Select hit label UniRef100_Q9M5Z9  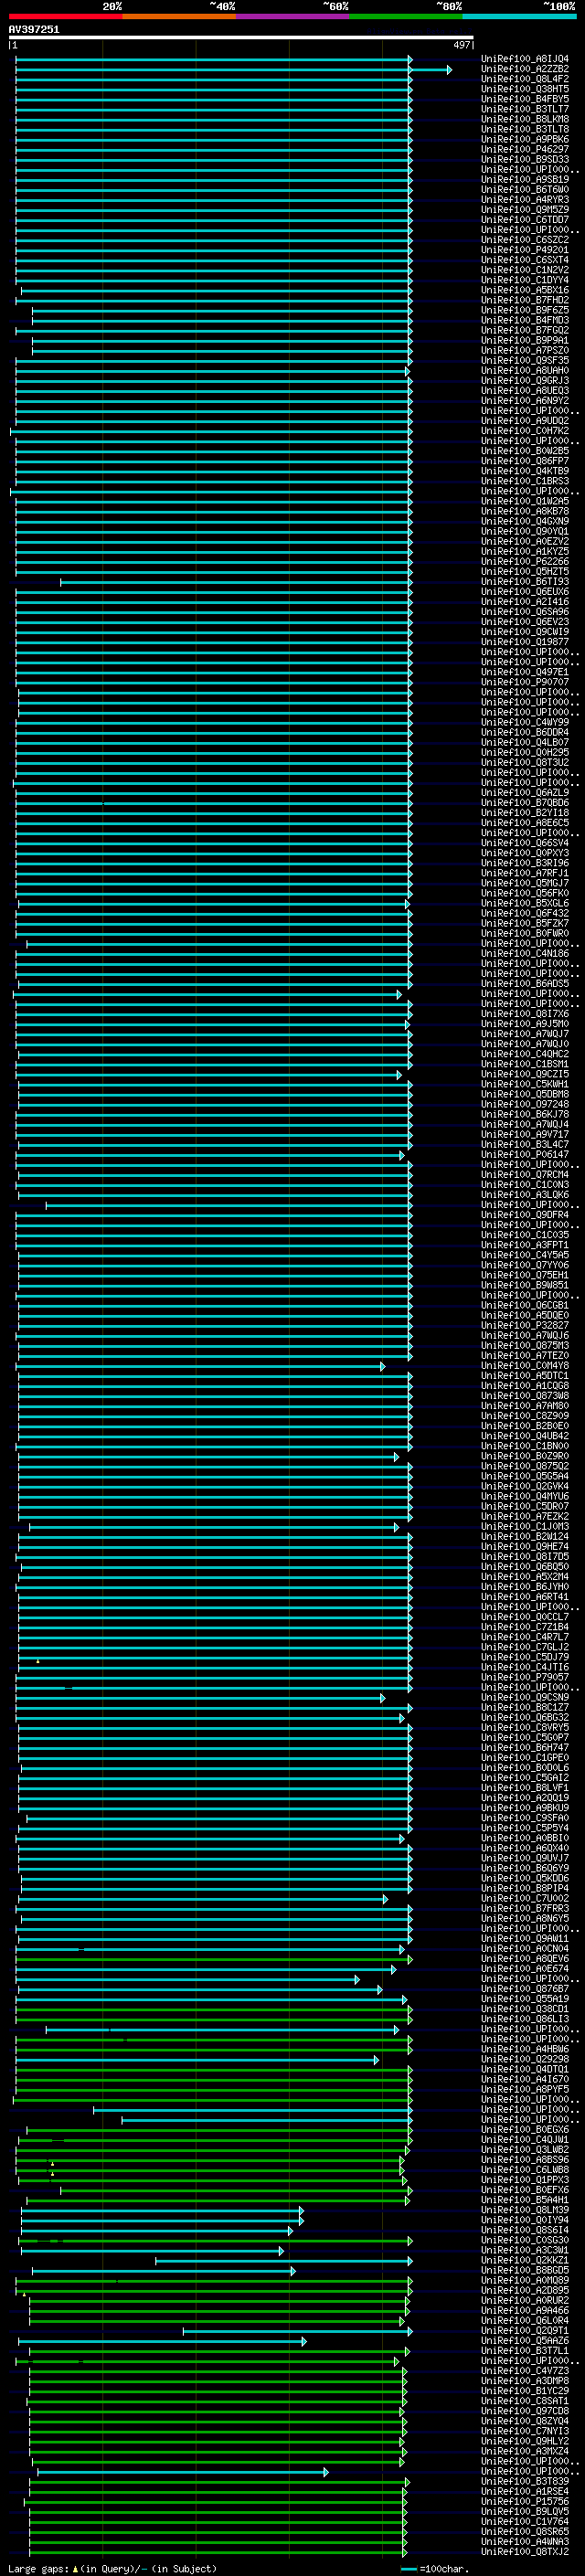525,210
